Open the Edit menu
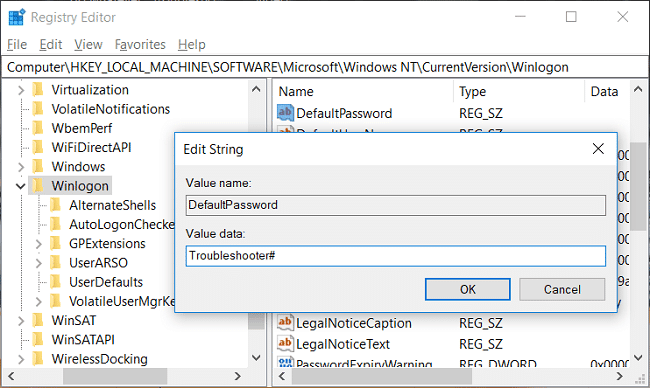Screen dimensions: 650x388 pyautogui.click(x=51, y=44)
